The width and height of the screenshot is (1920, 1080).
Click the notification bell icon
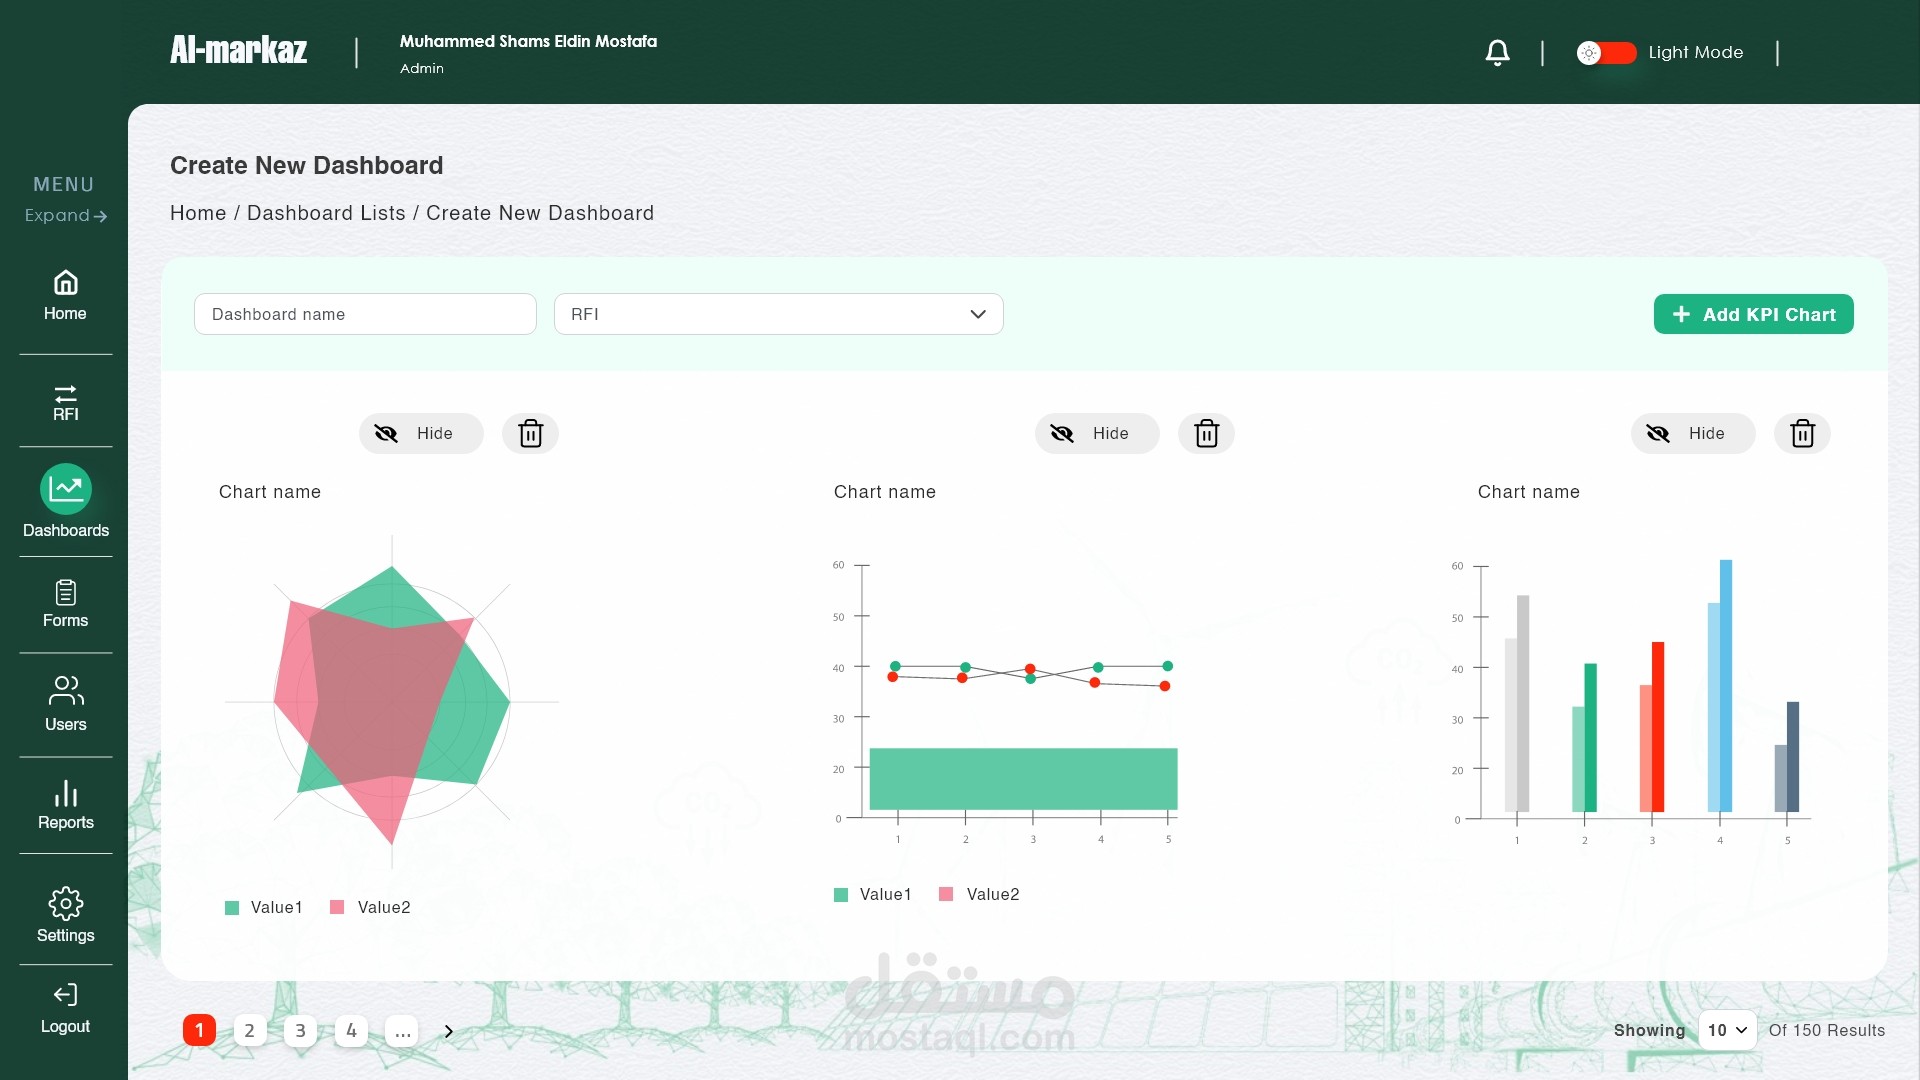[x=1497, y=53]
